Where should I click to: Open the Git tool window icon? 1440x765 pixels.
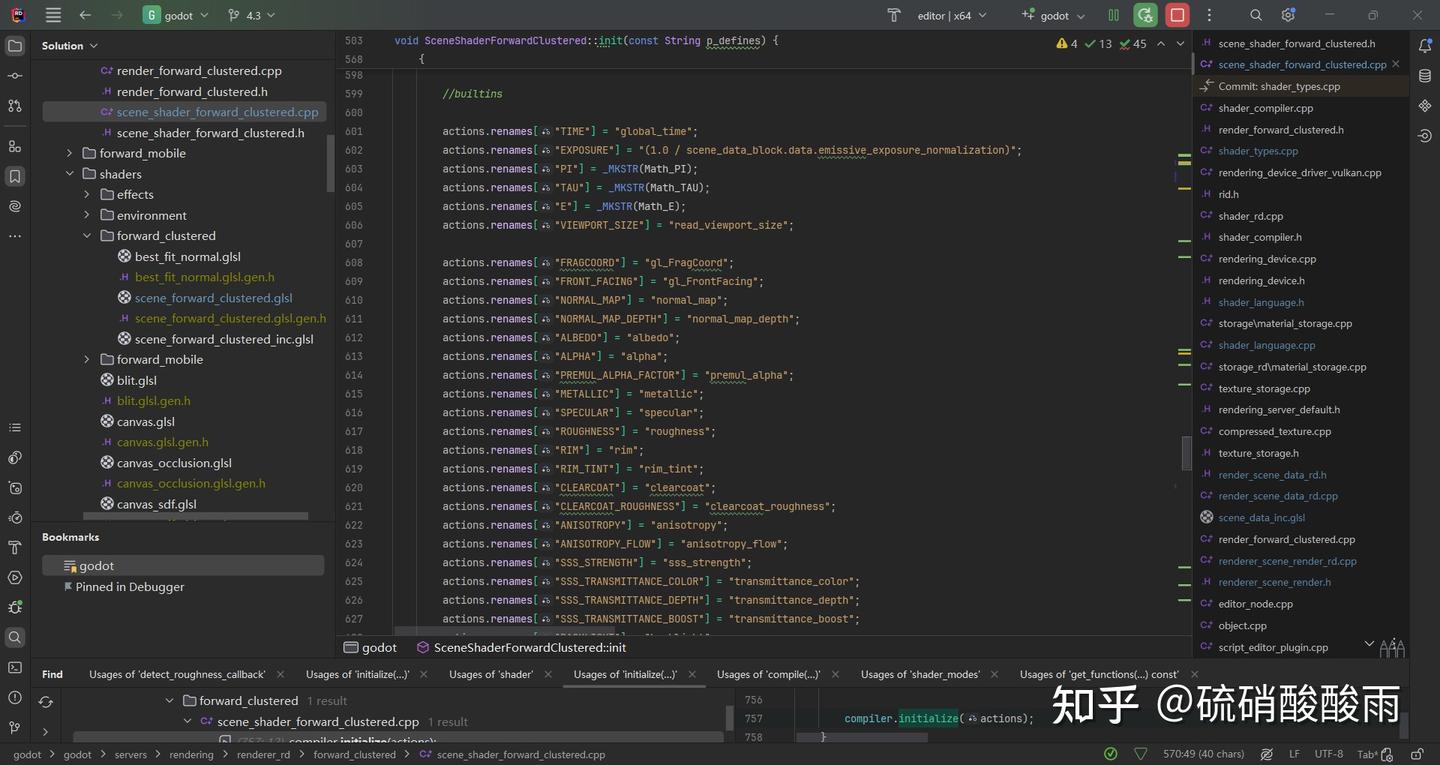pyautogui.click(x=15, y=727)
